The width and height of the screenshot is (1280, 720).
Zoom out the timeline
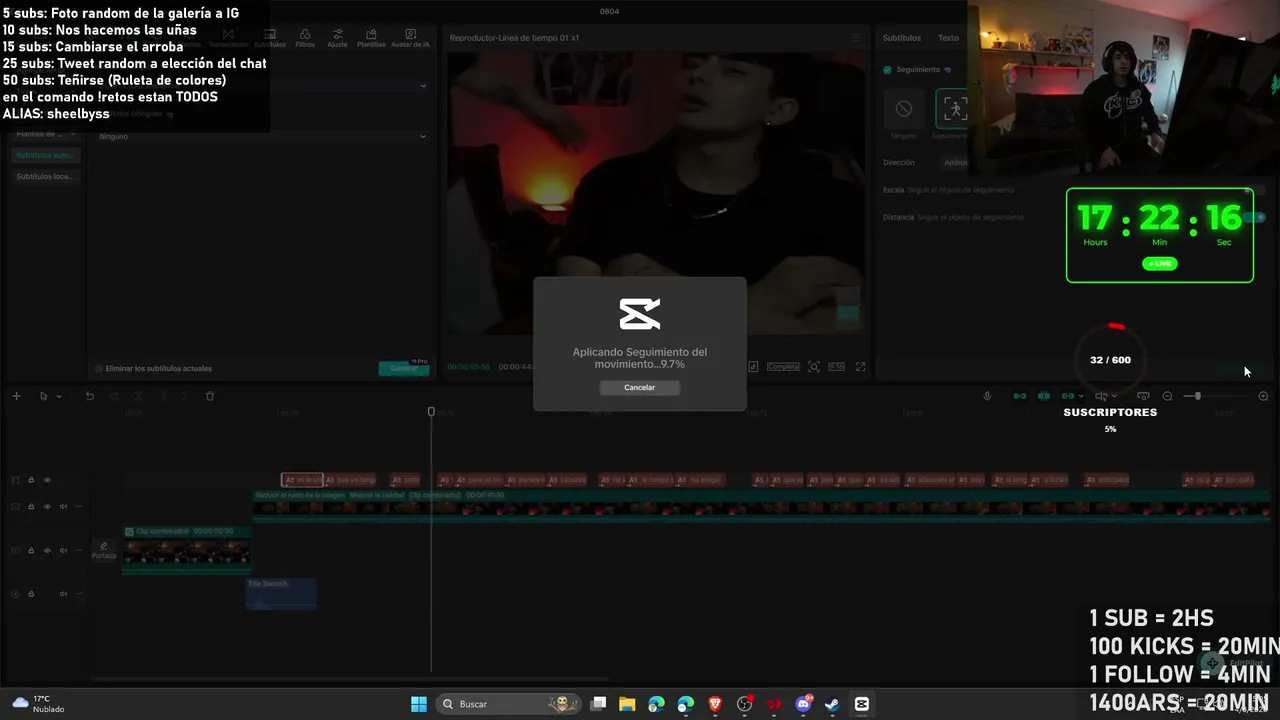point(1167,397)
